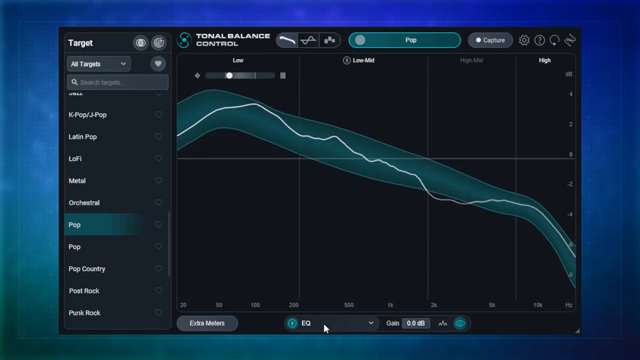Select the K-Pop/J-Pop target
This screenshot has height=360, width=640.
[87, 115]
